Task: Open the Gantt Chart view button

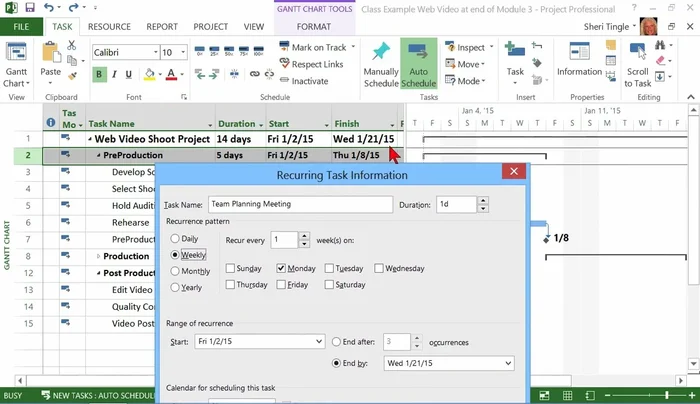Action: coord(17,63)
